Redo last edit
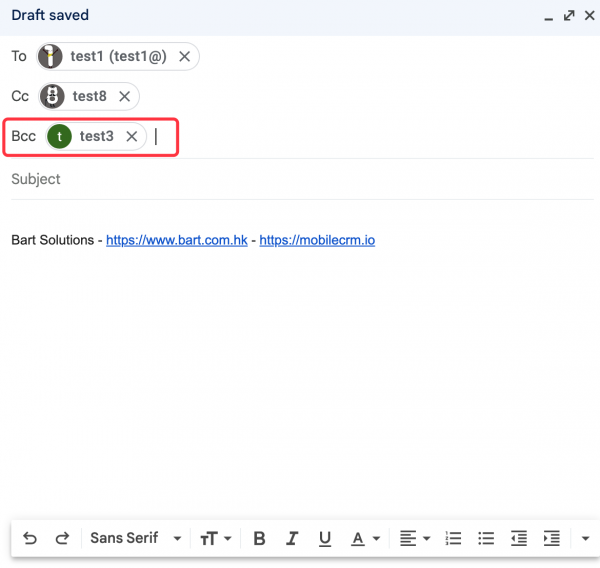 (x=62, y=538)
